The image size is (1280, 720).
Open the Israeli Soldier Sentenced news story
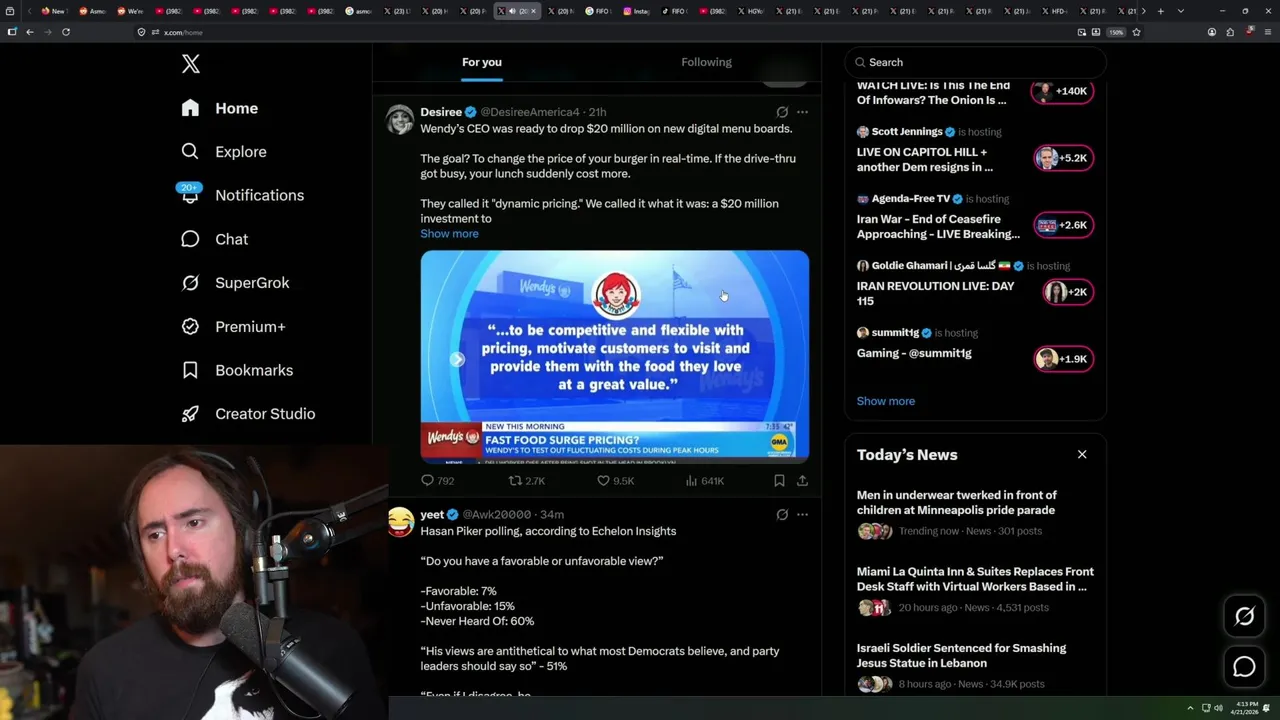[961, 655]
